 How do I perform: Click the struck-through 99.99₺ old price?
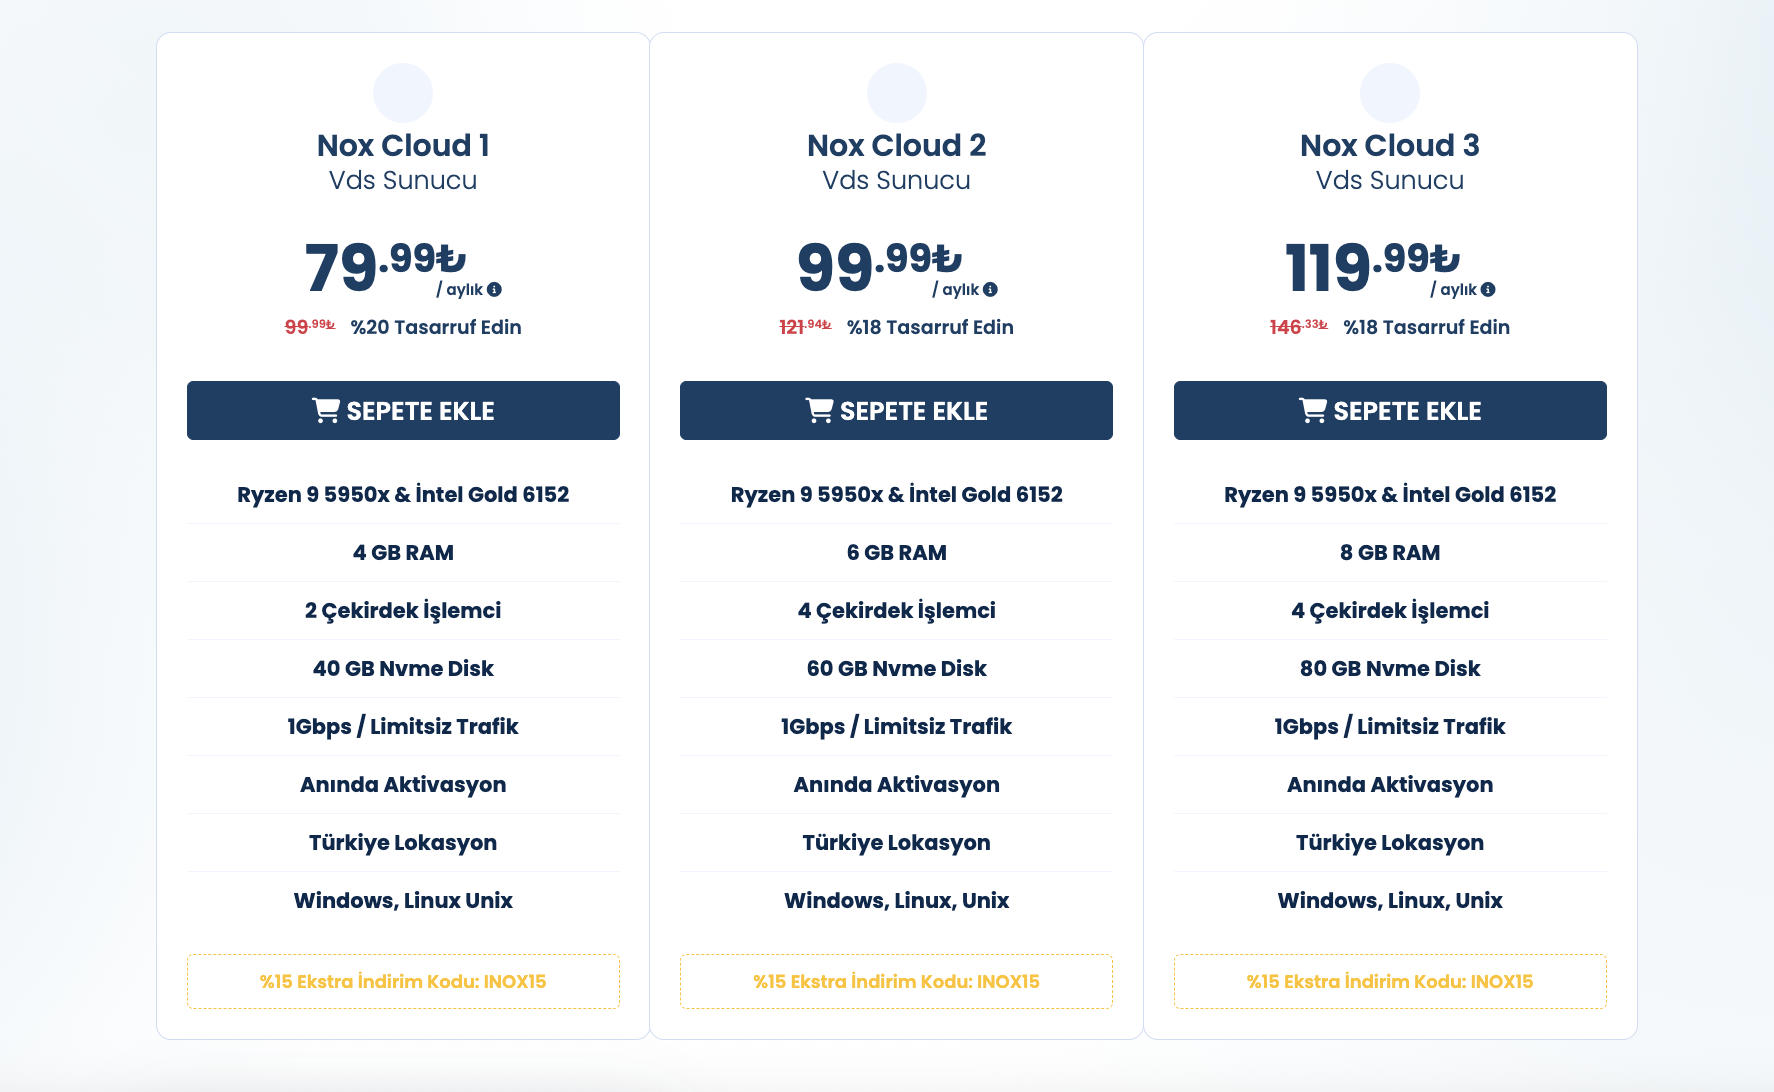click(310, 327)
